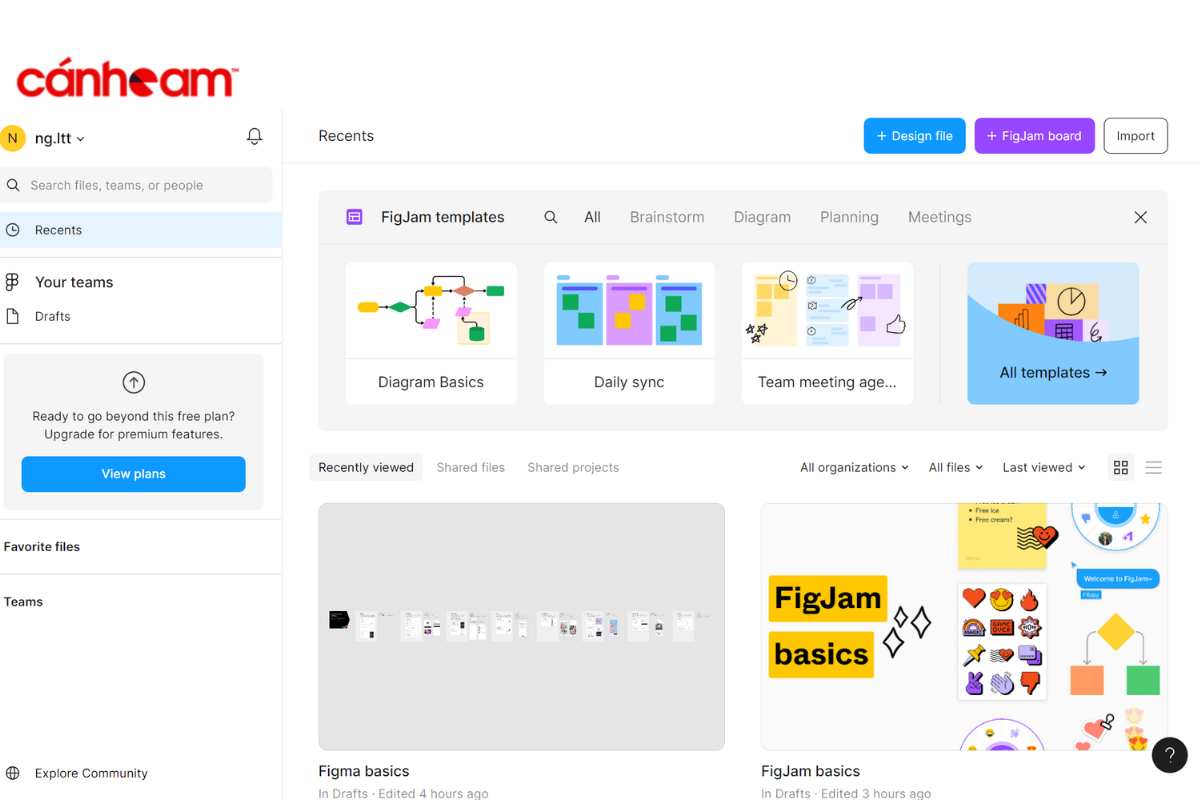The image size is (1200, 800).
Task: Click the globe icon beside Explore Community
Action: tap(13, 773)
